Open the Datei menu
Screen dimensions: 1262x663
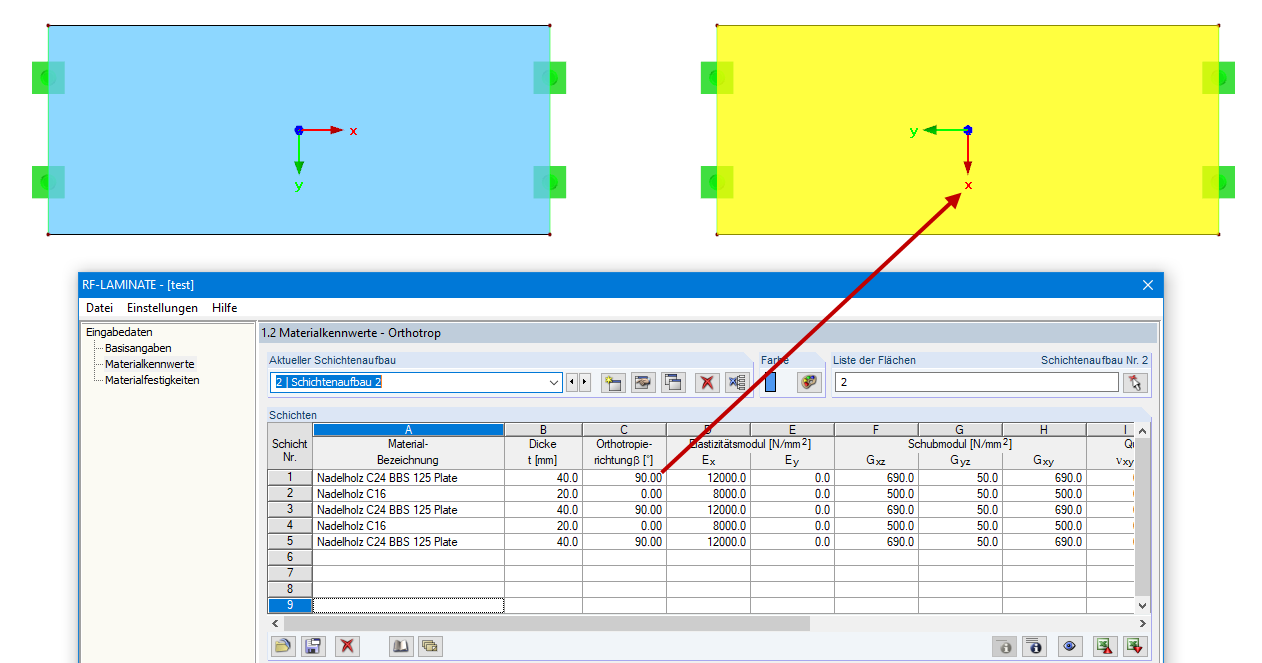[x=98, y=308]
